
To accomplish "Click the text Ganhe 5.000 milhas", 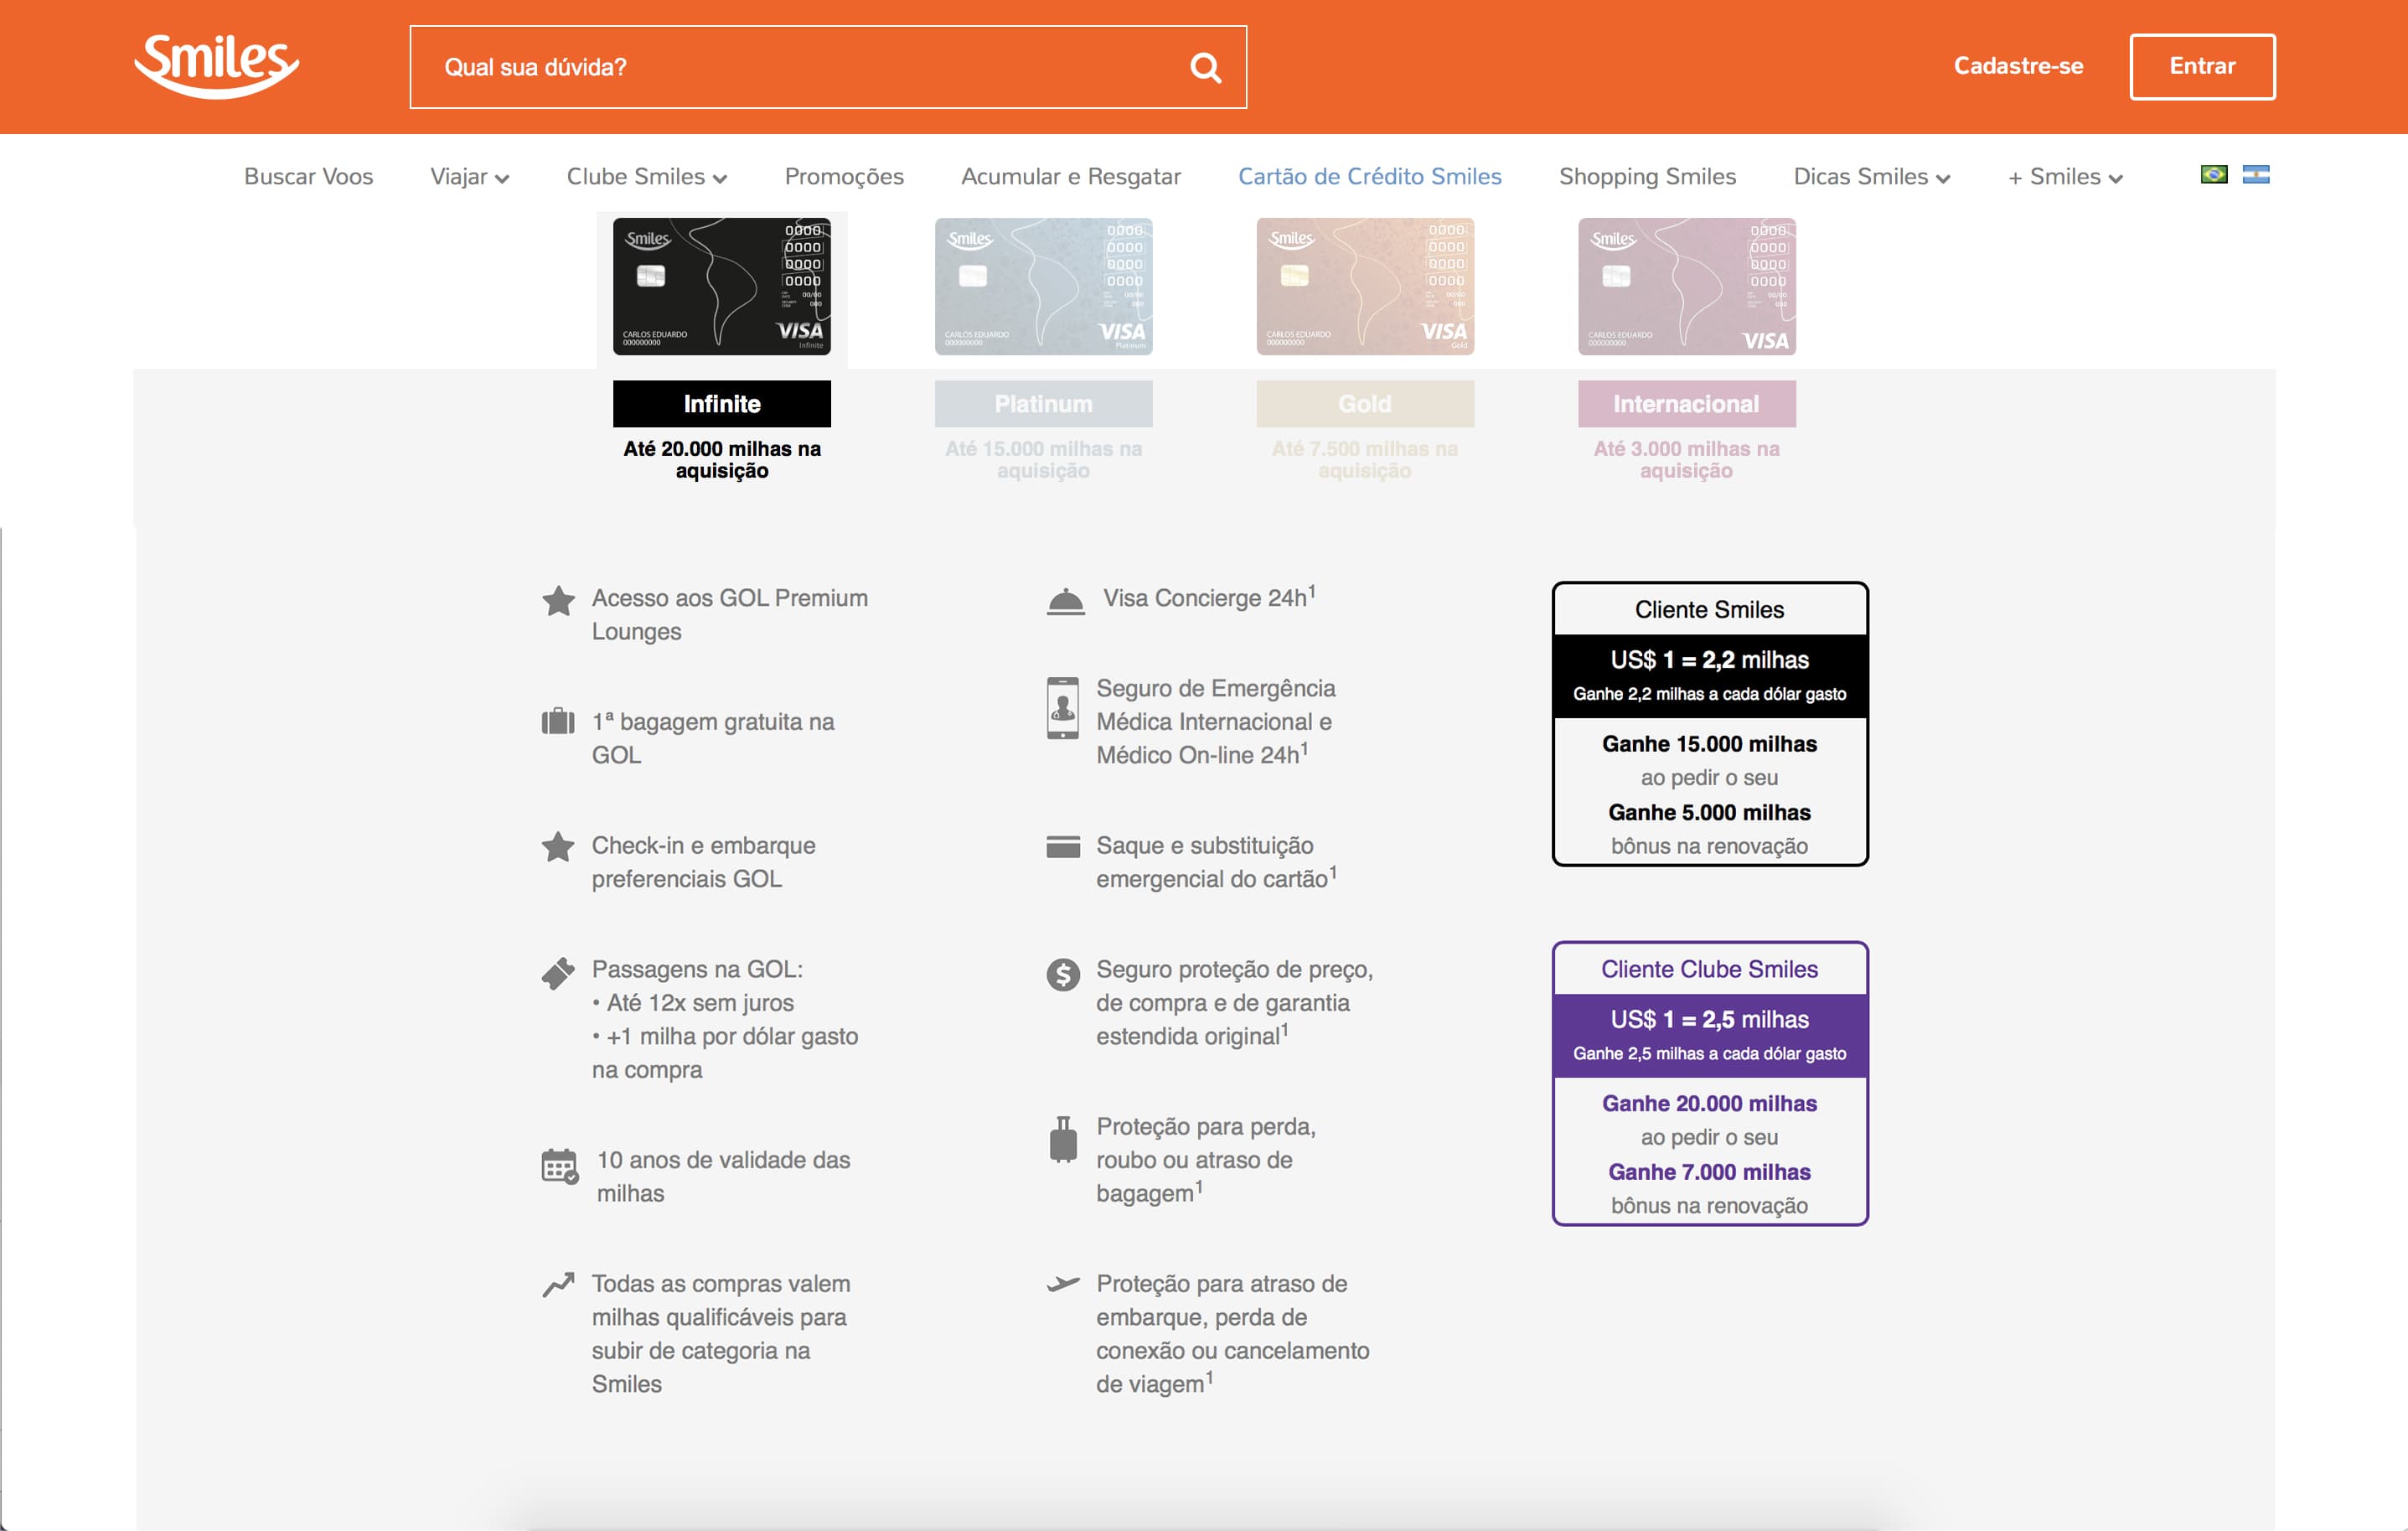I will [1710, 813].
